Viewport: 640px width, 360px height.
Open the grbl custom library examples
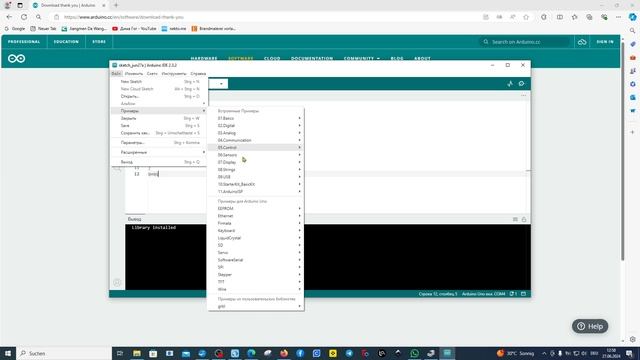tap(256, 307)
